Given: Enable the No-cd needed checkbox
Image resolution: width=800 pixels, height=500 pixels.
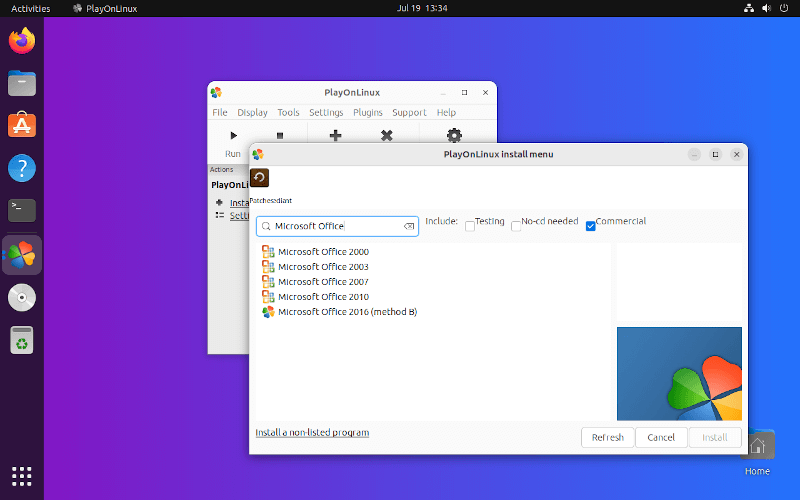Looking at the screenshot, I should pyautogui.click(x=516, y=226).
